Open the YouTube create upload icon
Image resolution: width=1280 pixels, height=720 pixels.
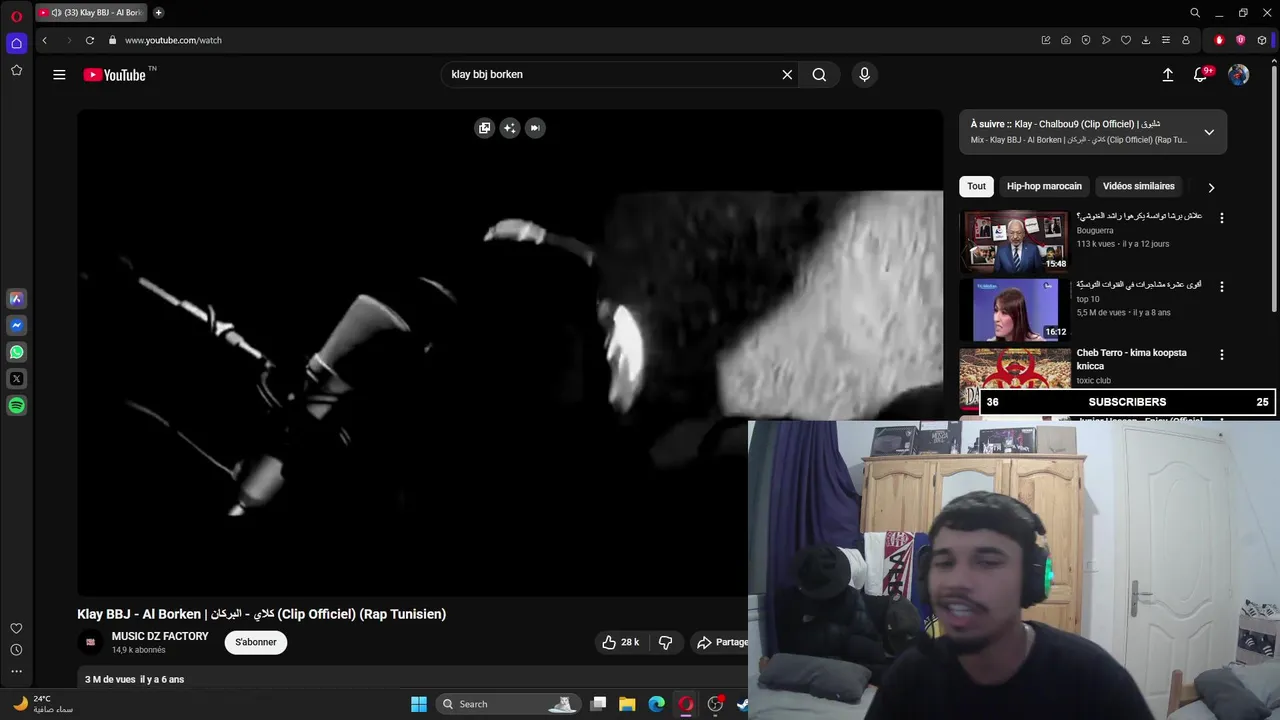(x=1167, y=75)
